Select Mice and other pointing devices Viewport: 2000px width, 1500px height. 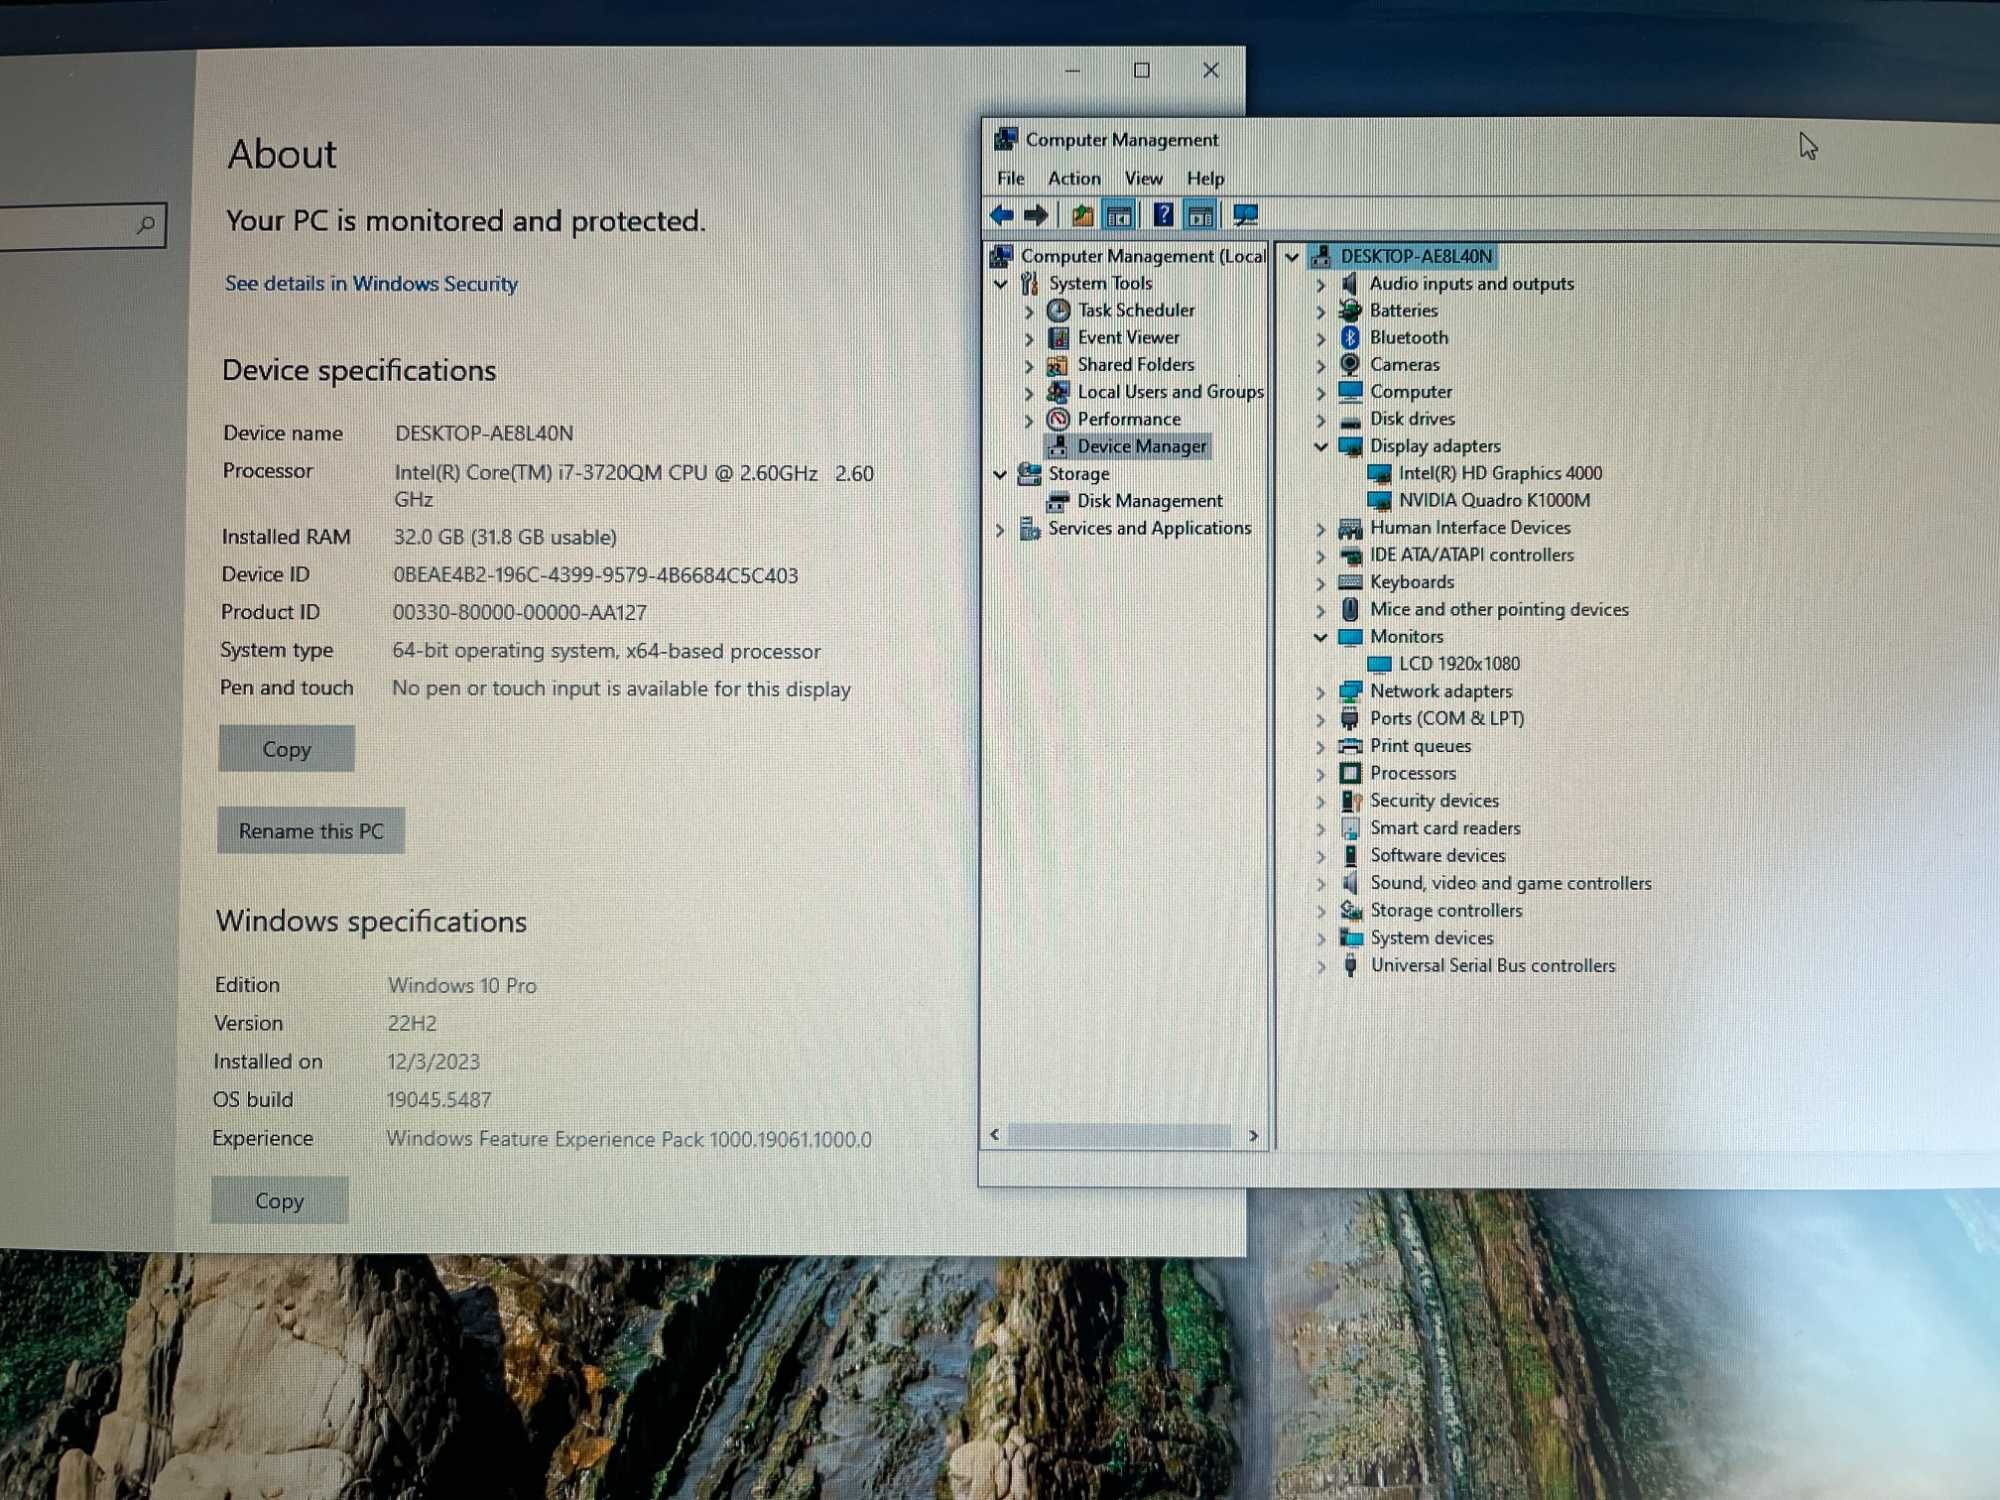[x=1499, y=609]
